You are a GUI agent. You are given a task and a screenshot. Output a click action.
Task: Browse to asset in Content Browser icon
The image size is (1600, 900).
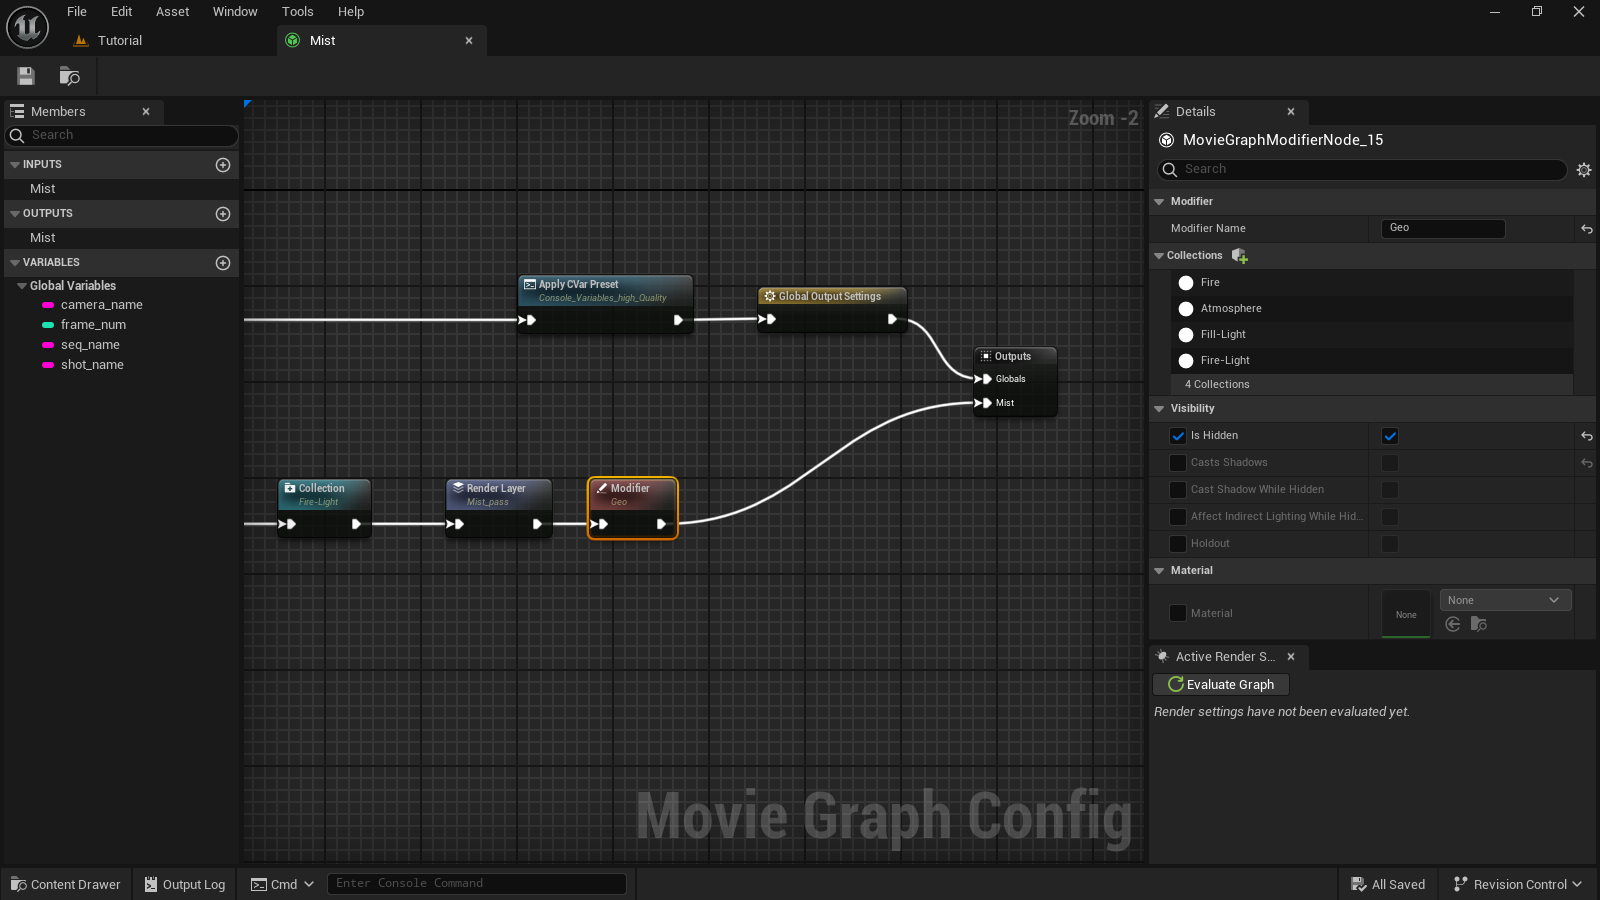coord(69,76)
